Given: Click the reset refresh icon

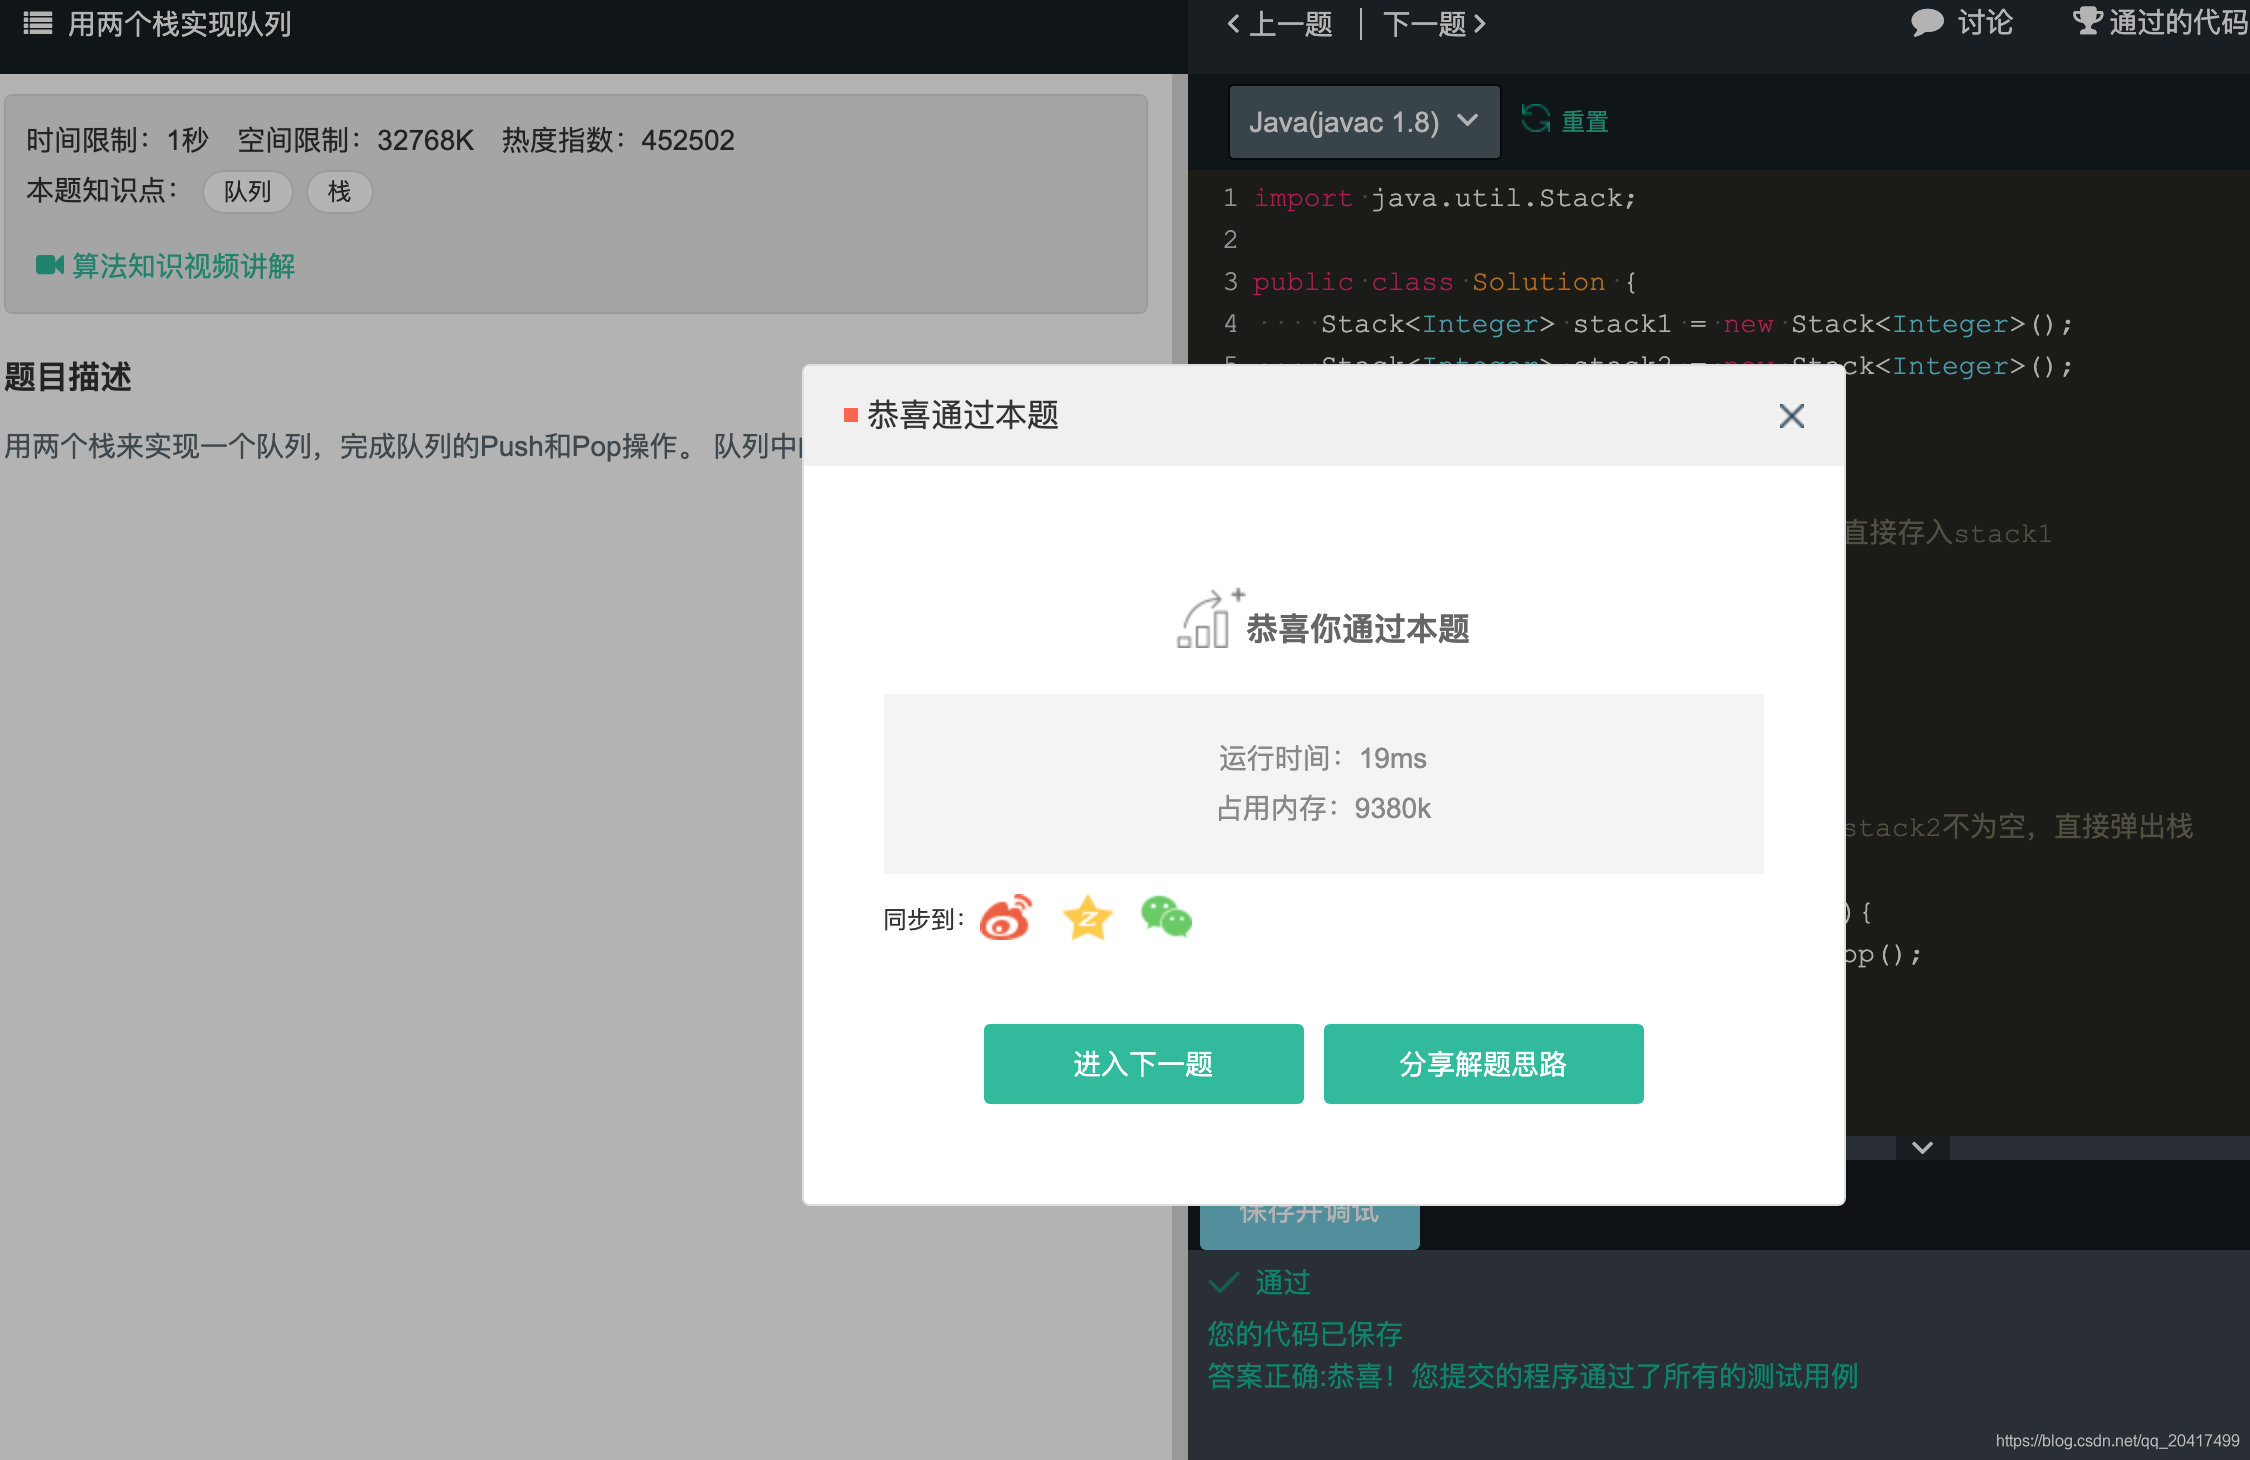Looking at the screenshot, I should pyautogui.click(x=1536, y=120).
